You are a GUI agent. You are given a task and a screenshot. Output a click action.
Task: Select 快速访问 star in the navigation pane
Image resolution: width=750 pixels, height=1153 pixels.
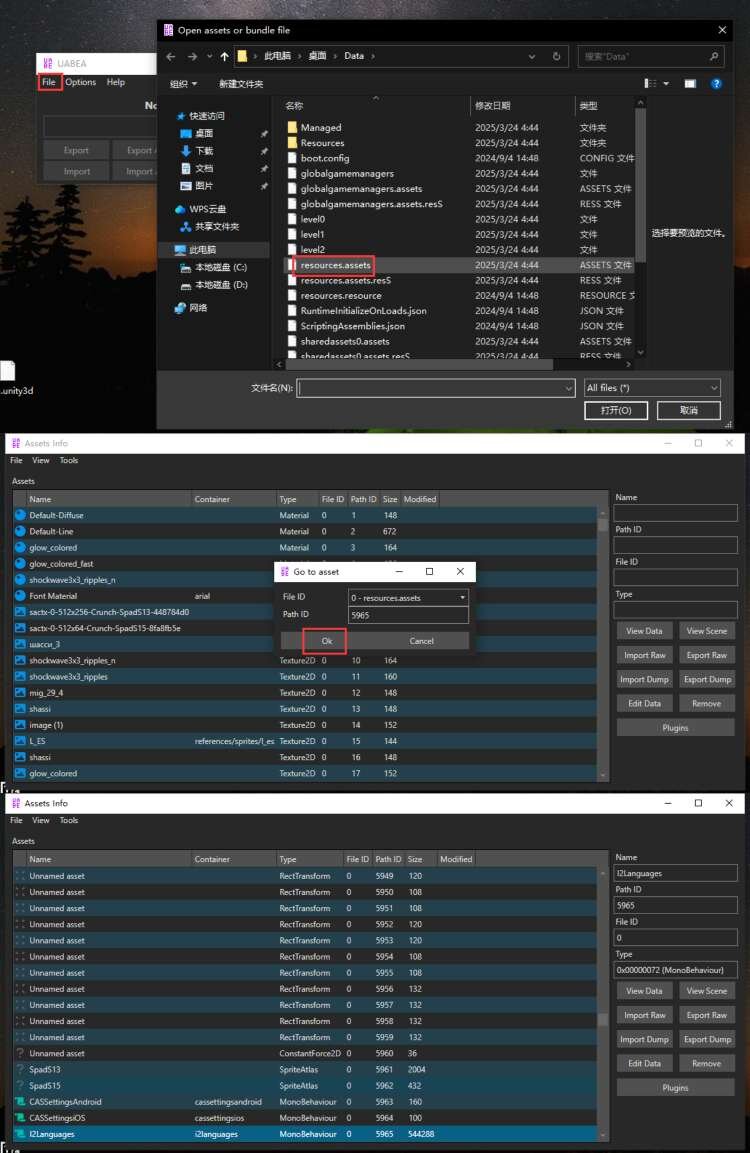pyautogui.click(x=181, y=116)
